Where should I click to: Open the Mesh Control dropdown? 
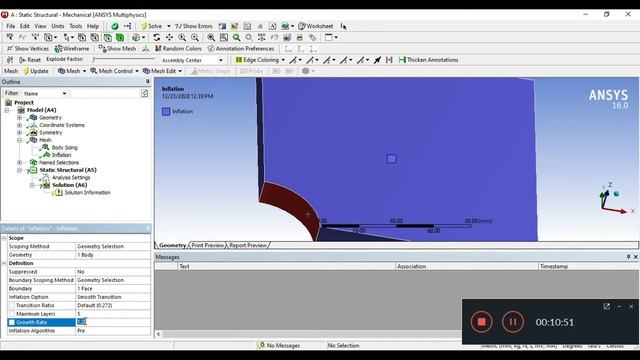114,71
